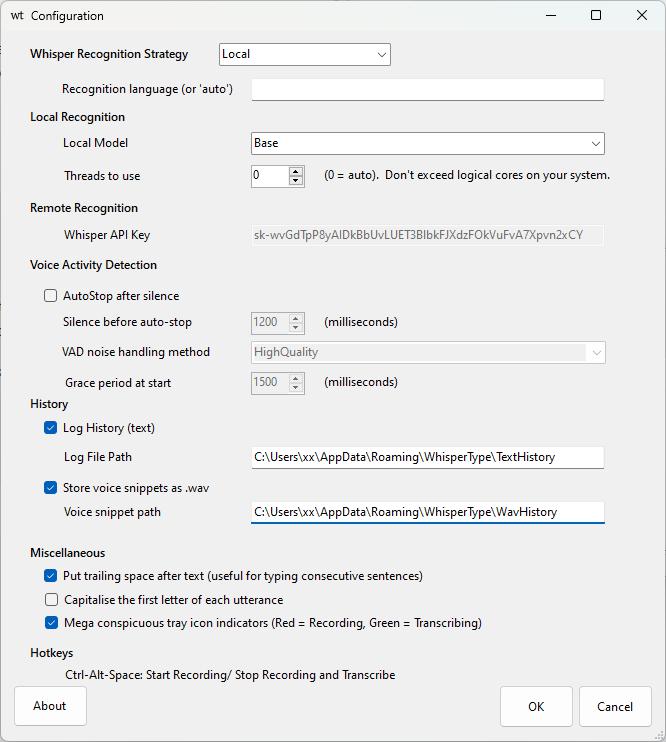Screen dimensions: 666x742
Task: Click the Silence before auto-stop 1200 field
Action: (270, 322)
